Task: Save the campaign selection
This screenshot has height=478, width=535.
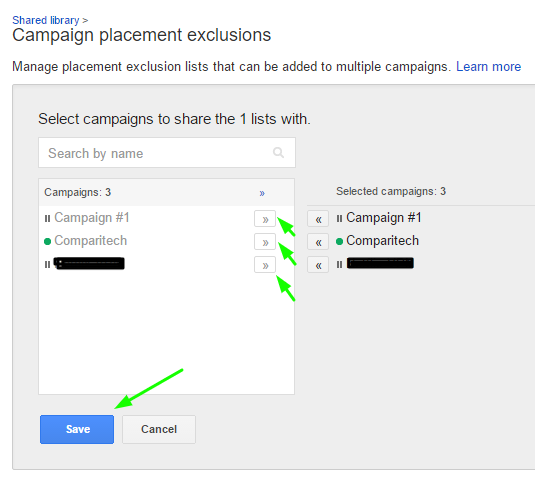Action: (77, 429)
